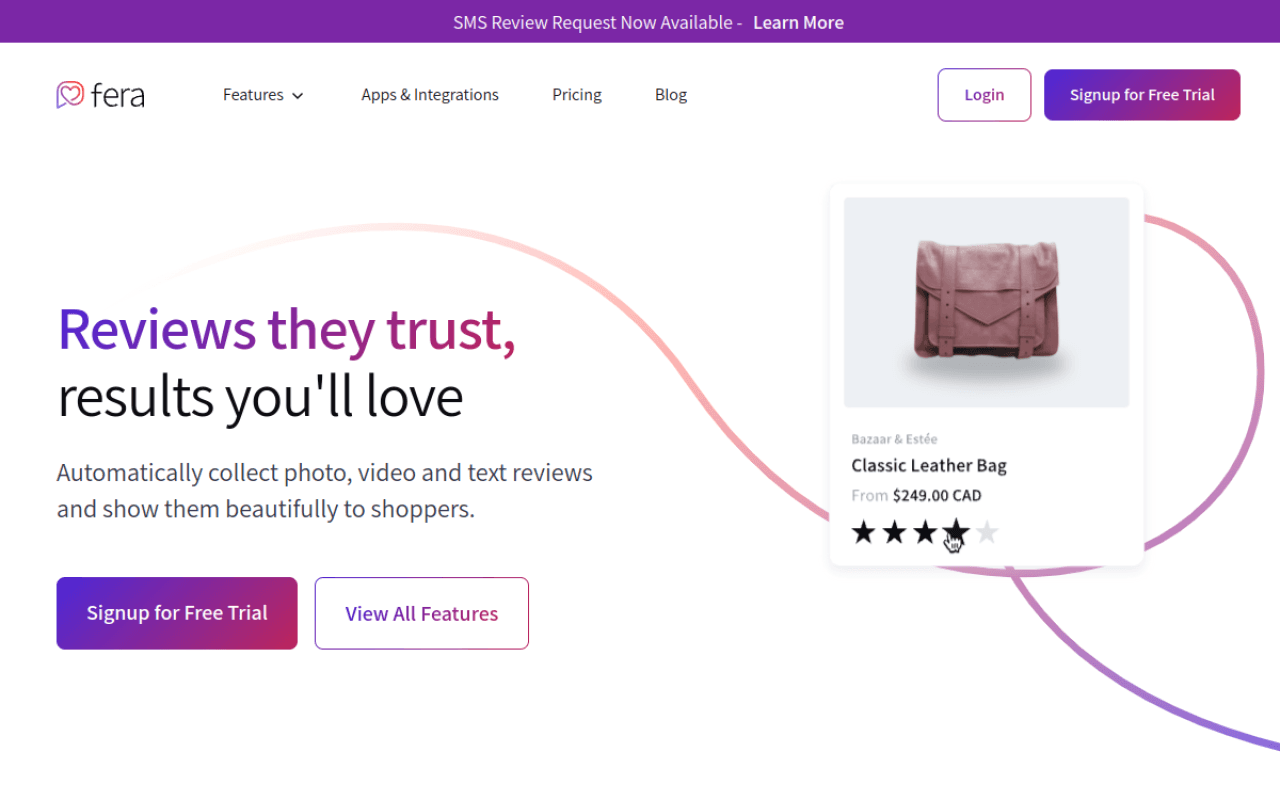The width and height of the screenshot is (1280, 810).
Task: Click hero Signup for Free Trial button
Action: coord(177,613)
